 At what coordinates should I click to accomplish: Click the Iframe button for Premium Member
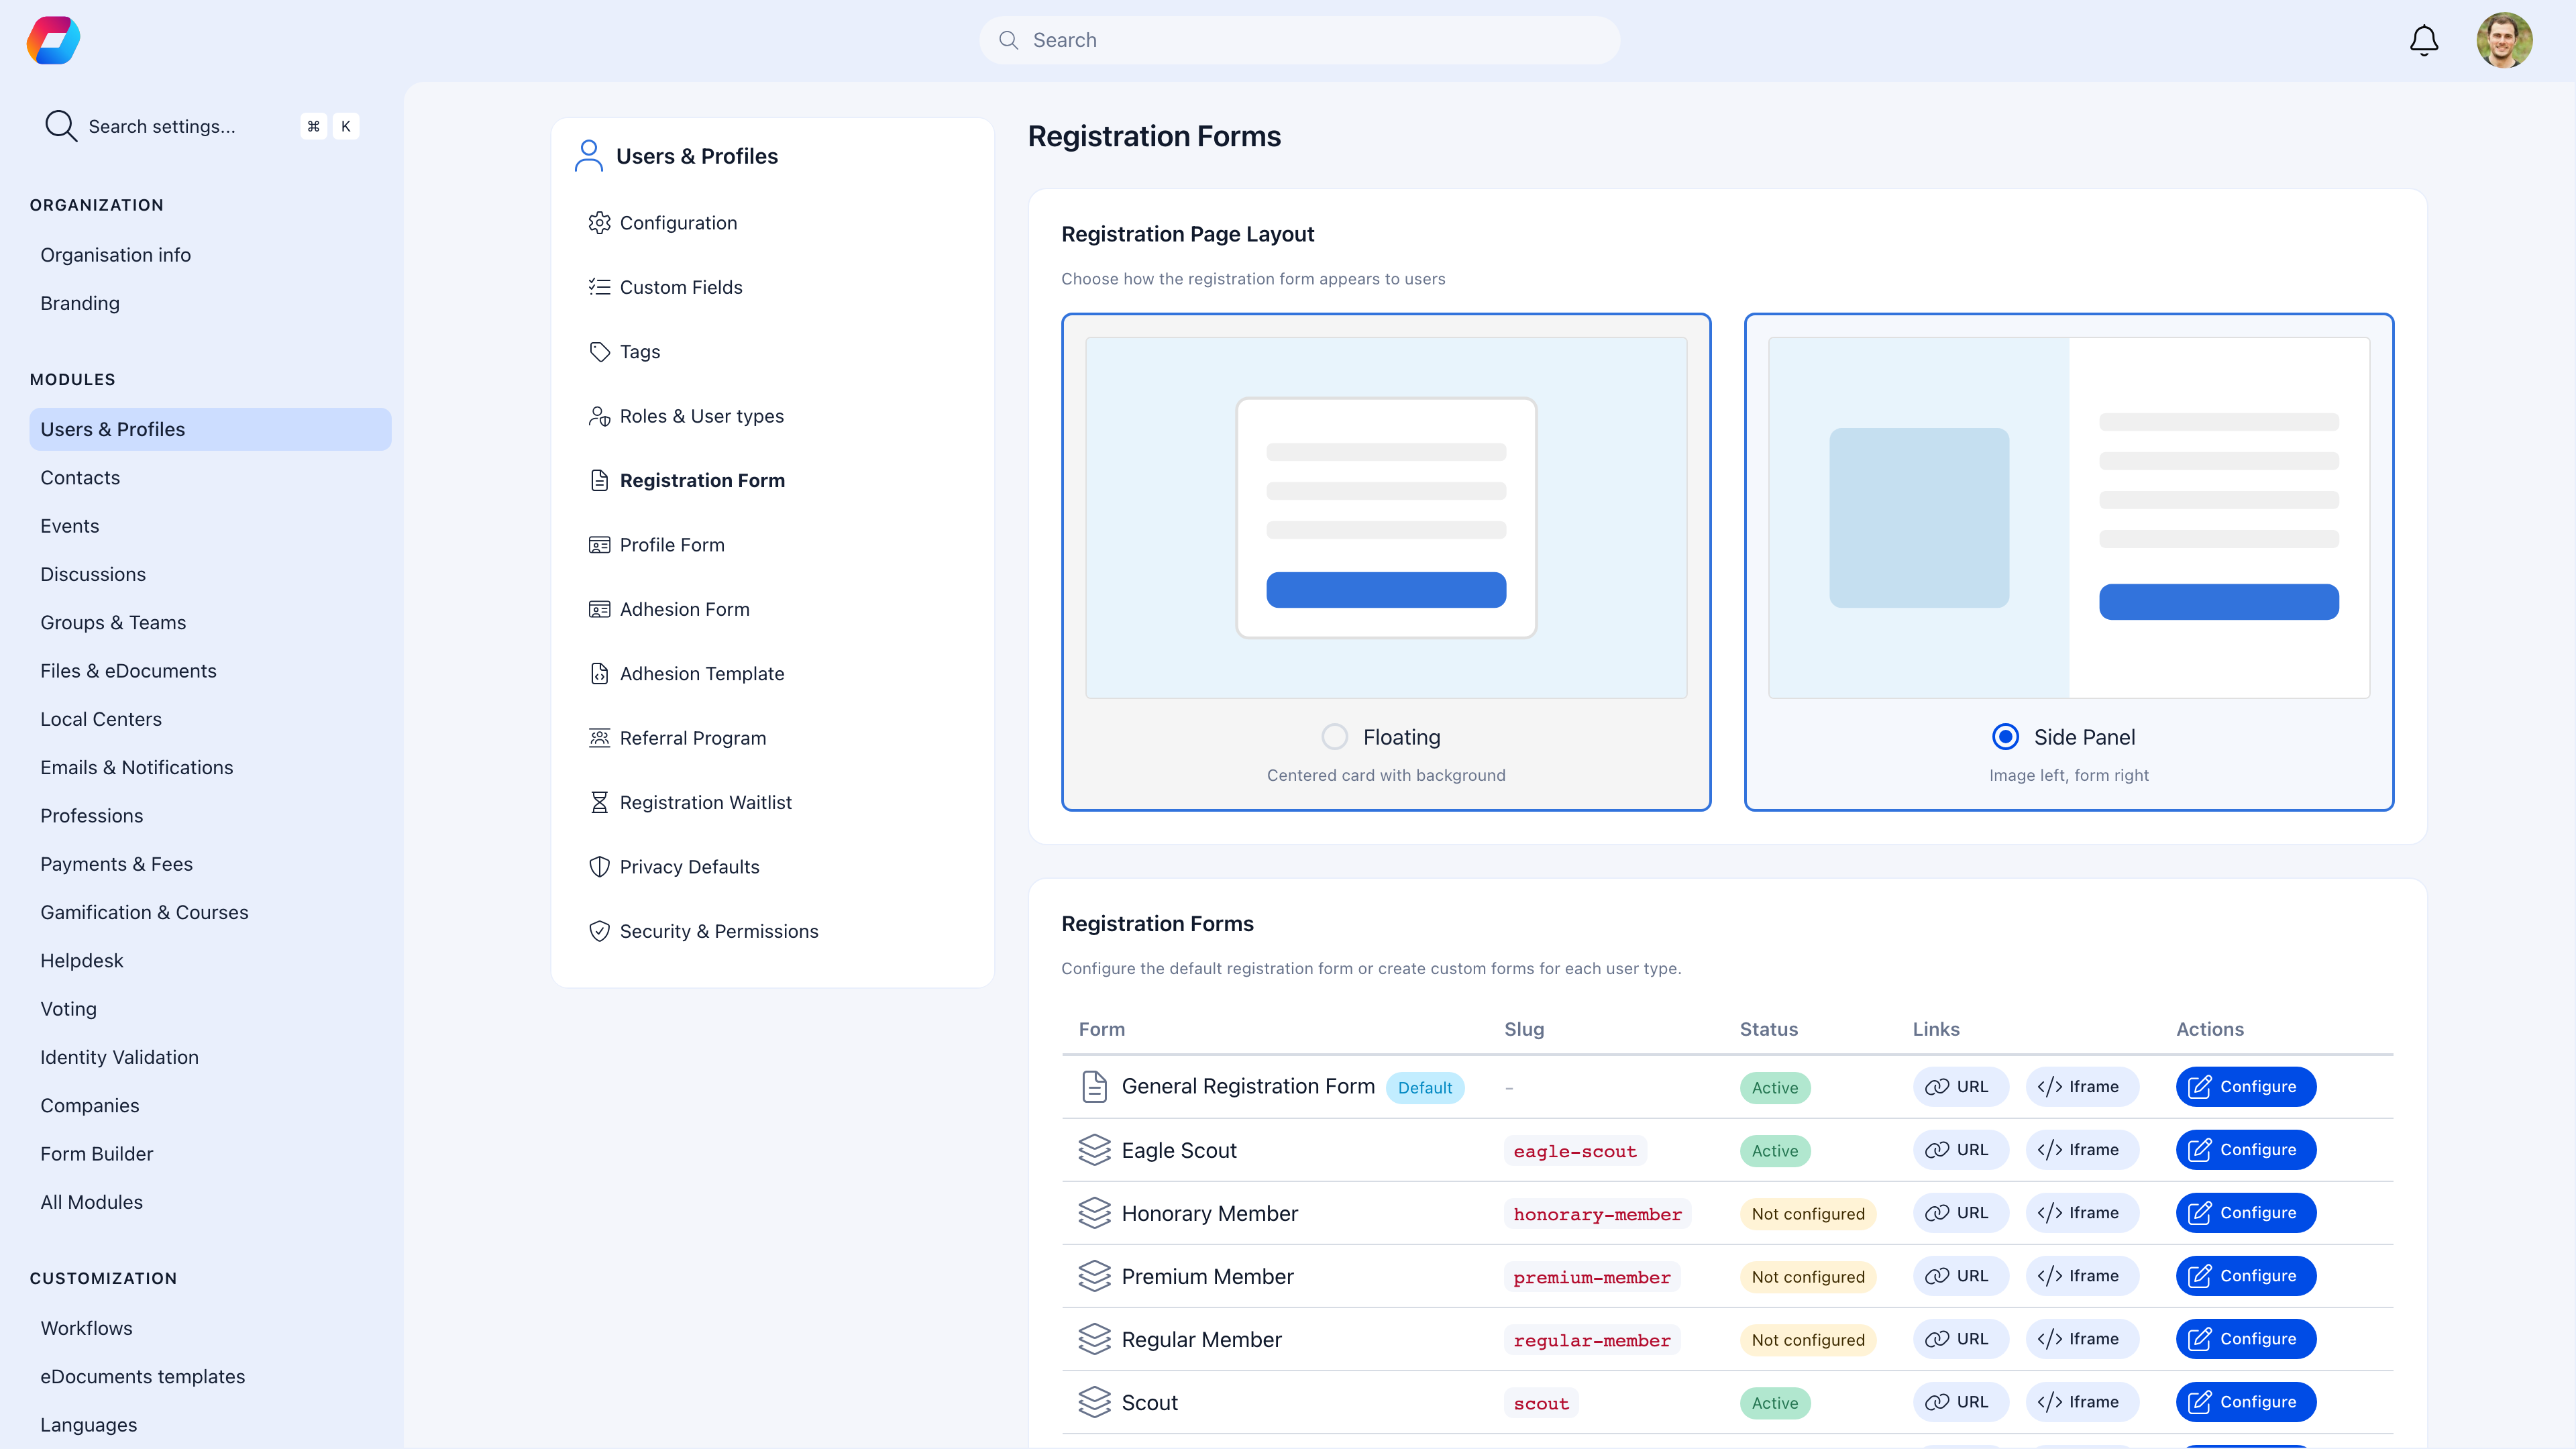coord(2082,1275)
